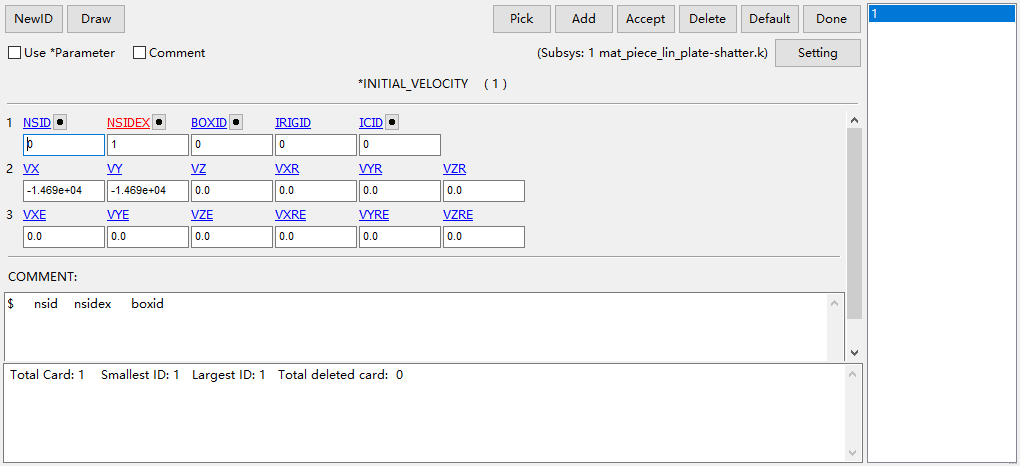Open the Setting dialog

tap(818, 53)
